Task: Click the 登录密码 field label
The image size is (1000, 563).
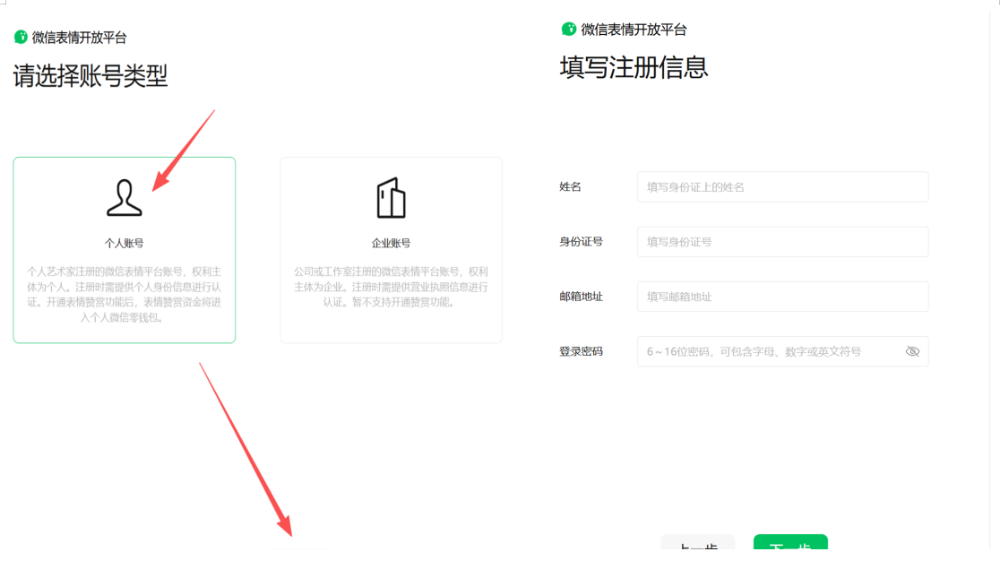Action: [581, 352]
